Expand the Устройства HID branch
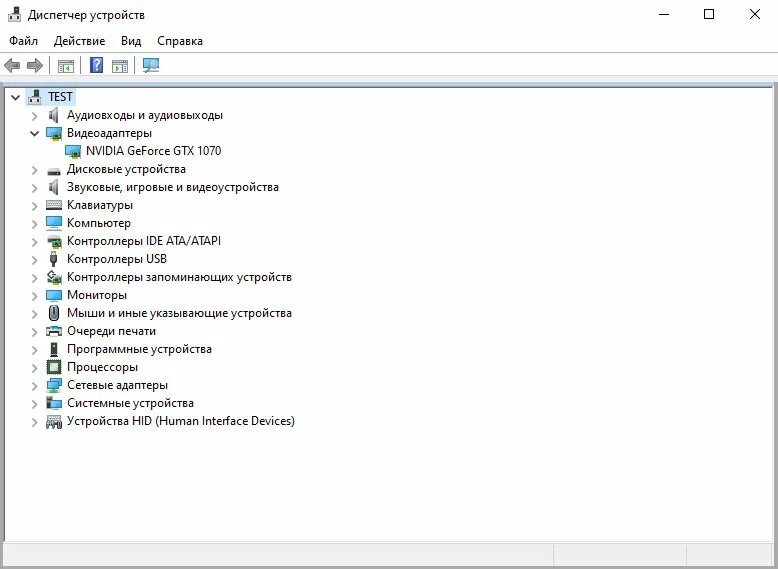Screen dimensions: 778x569 [x=34, y=422]
